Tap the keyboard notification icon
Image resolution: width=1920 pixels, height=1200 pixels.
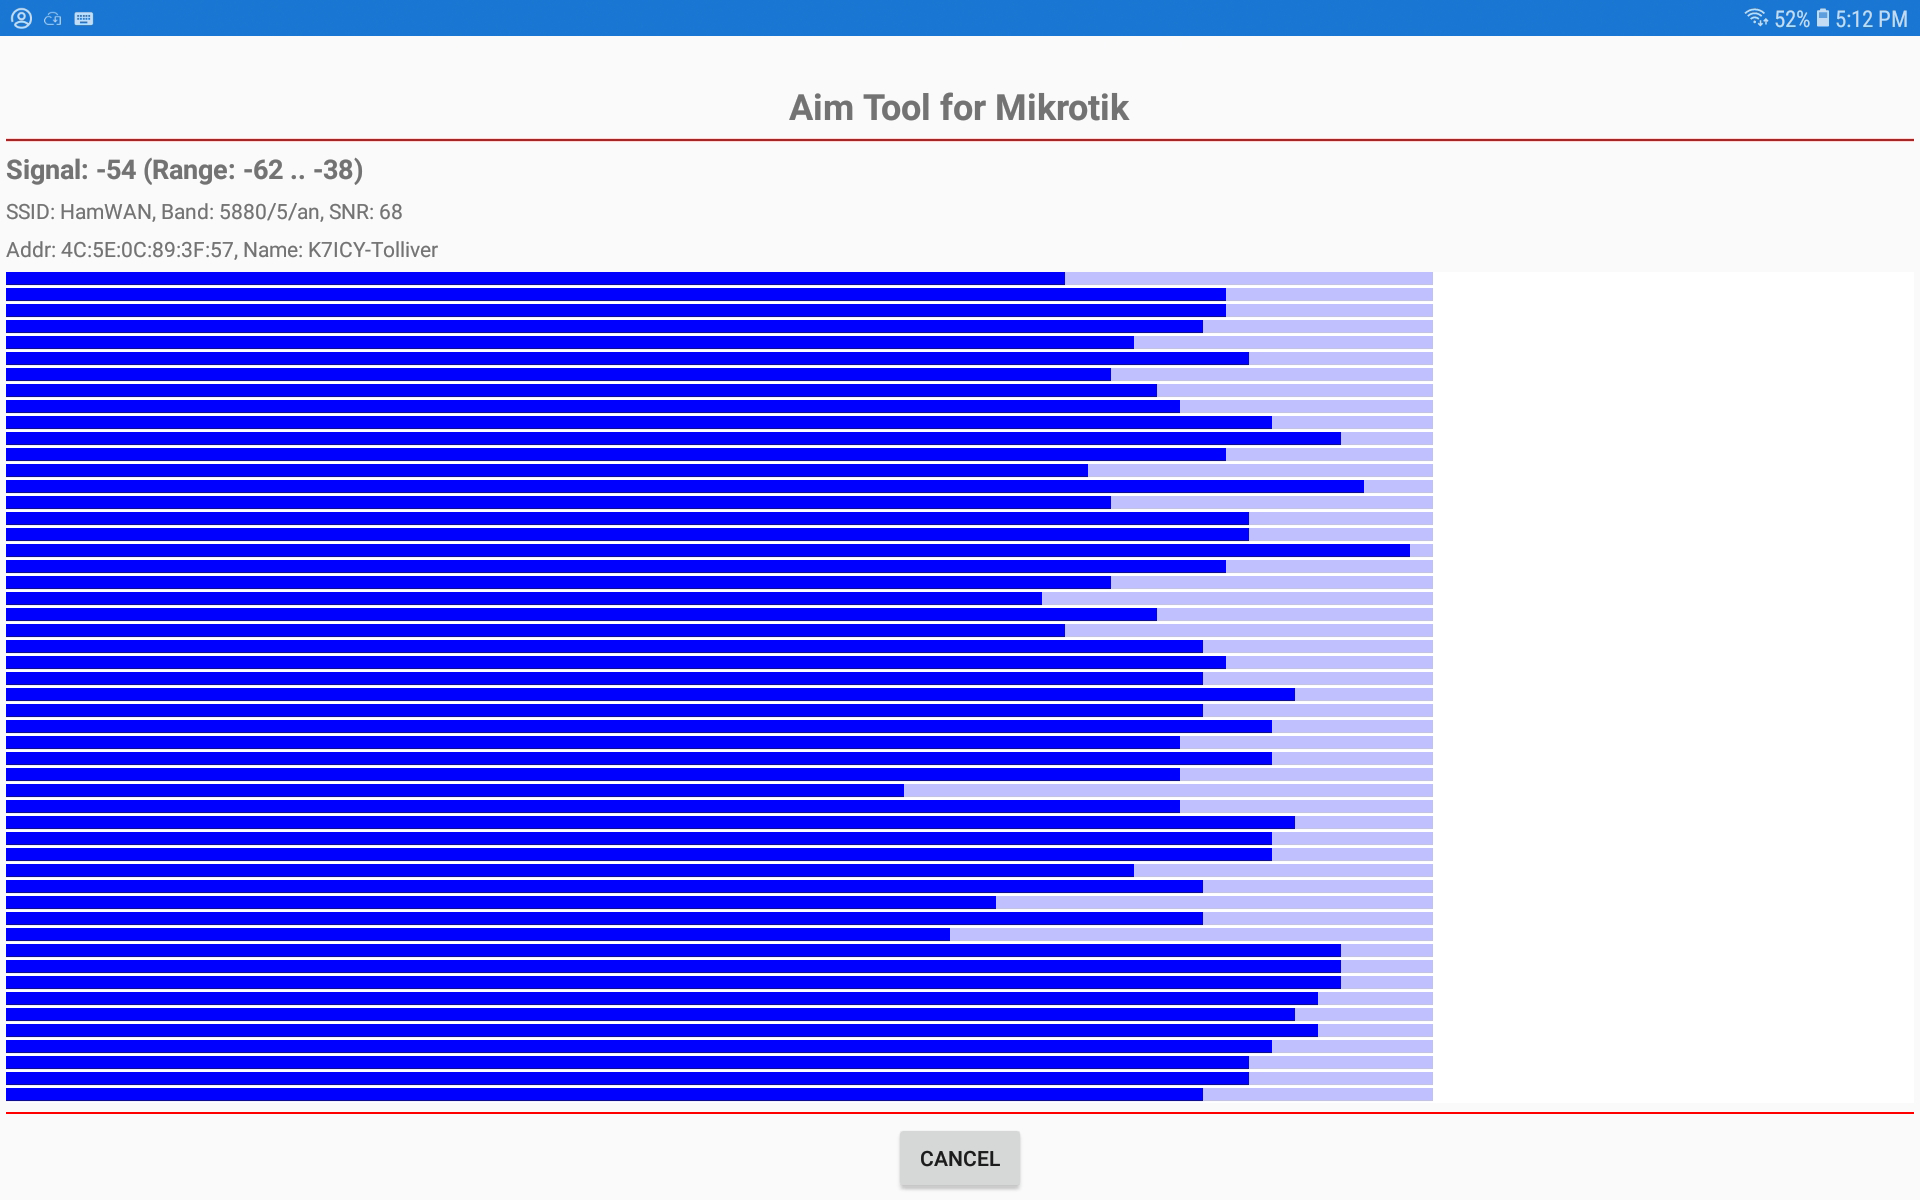point(84,18)
